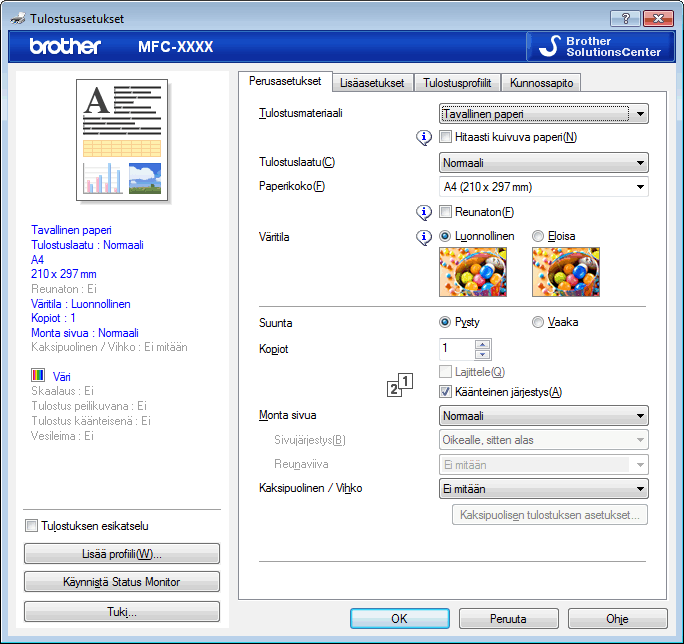Enable Hitaasti kuivuva paperi checkbox
684x644 pixels.
tap(445, 137)
